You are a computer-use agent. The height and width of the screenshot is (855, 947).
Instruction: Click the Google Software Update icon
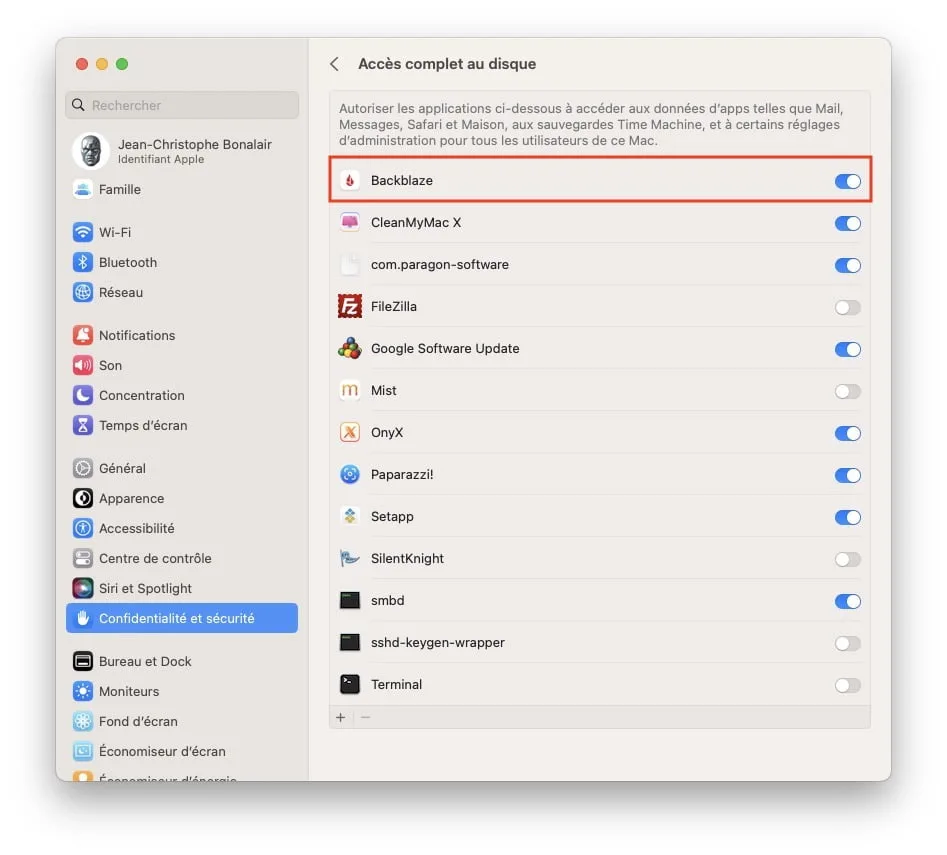[x=350, y=349]
